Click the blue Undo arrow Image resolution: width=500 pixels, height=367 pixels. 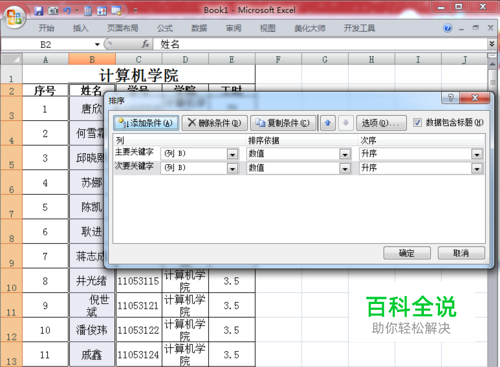(x=67, y=11)
